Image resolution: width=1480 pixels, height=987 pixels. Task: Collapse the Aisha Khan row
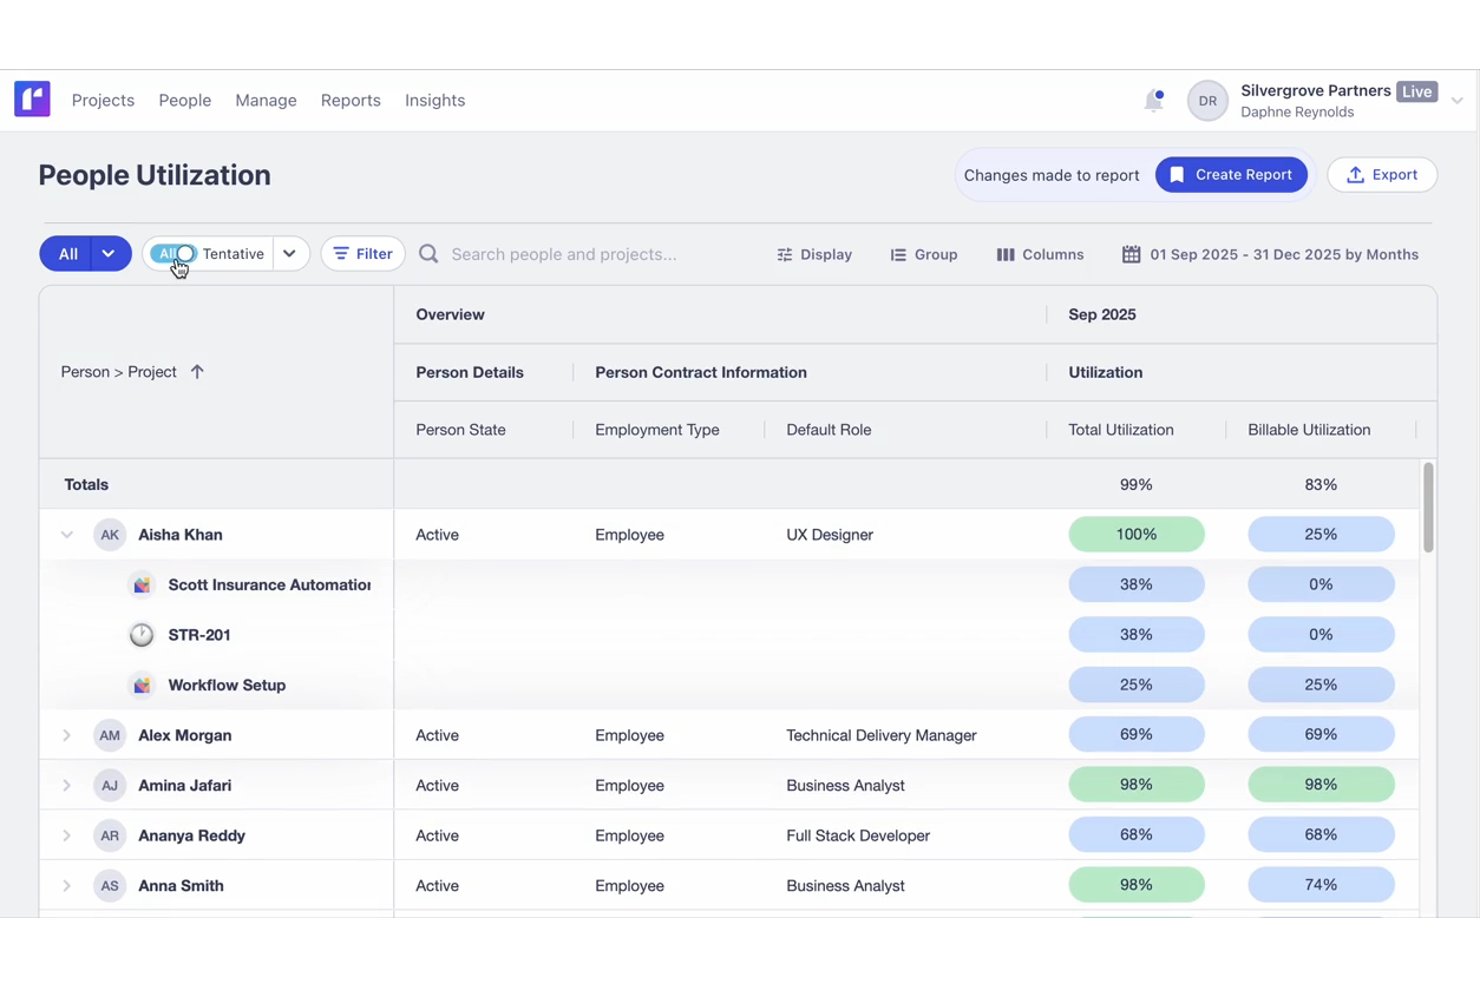click(67, 535)
